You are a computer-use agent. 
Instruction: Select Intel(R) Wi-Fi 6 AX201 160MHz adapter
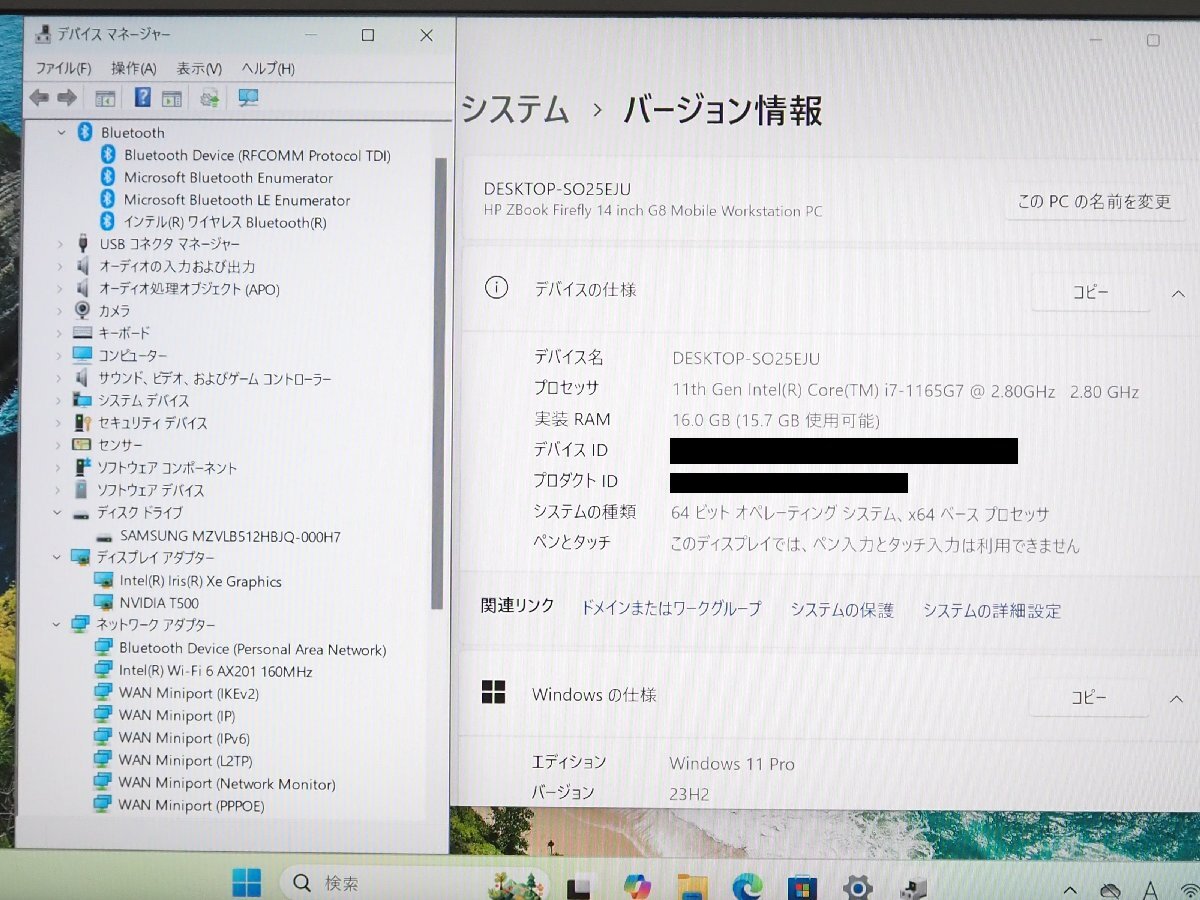tap(215, 671)
